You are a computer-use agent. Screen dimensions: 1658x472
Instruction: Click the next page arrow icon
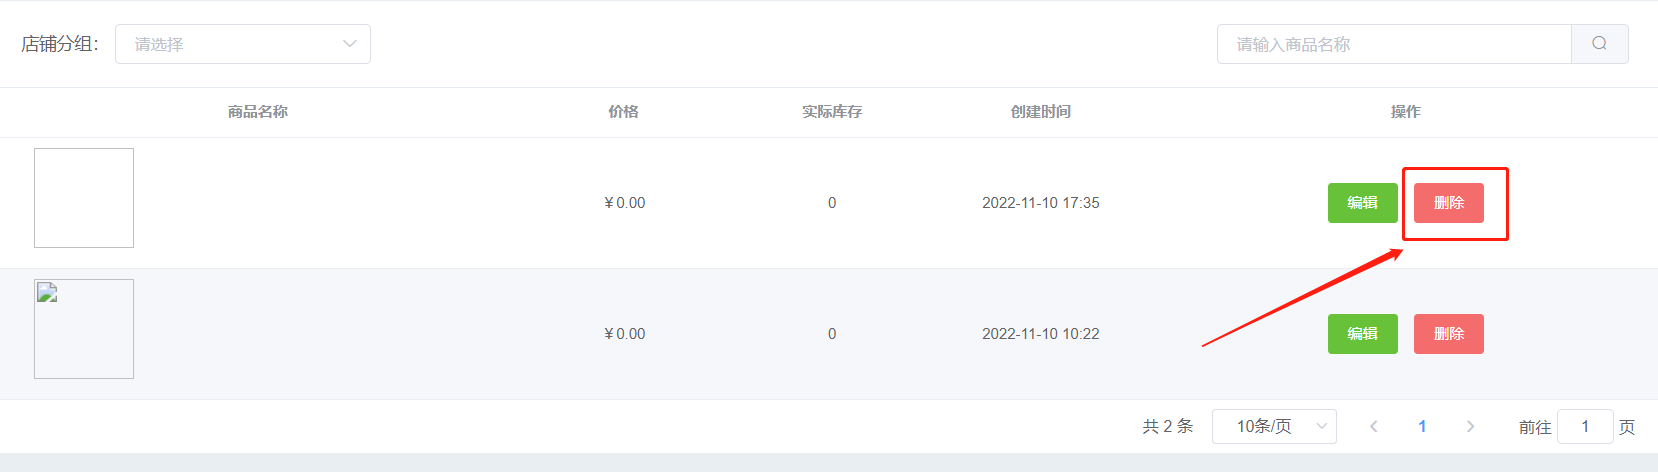click(1470, 426)
